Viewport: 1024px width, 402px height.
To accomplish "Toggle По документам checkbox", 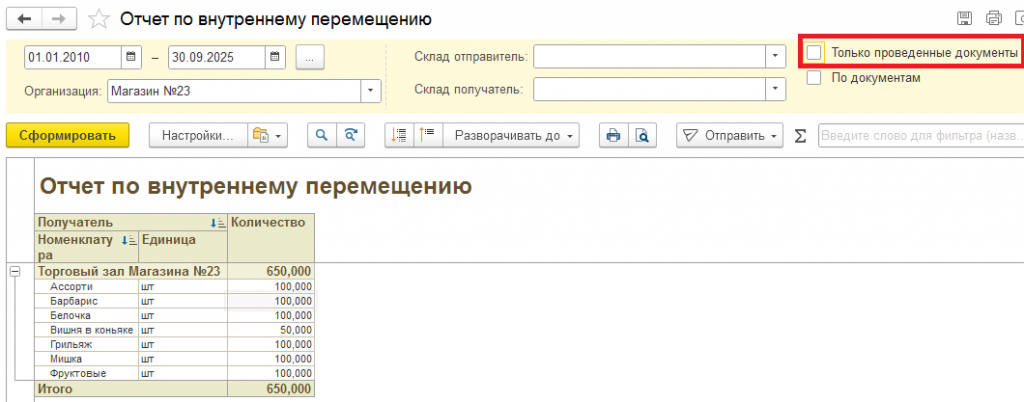I will click(x=814, y=78).
